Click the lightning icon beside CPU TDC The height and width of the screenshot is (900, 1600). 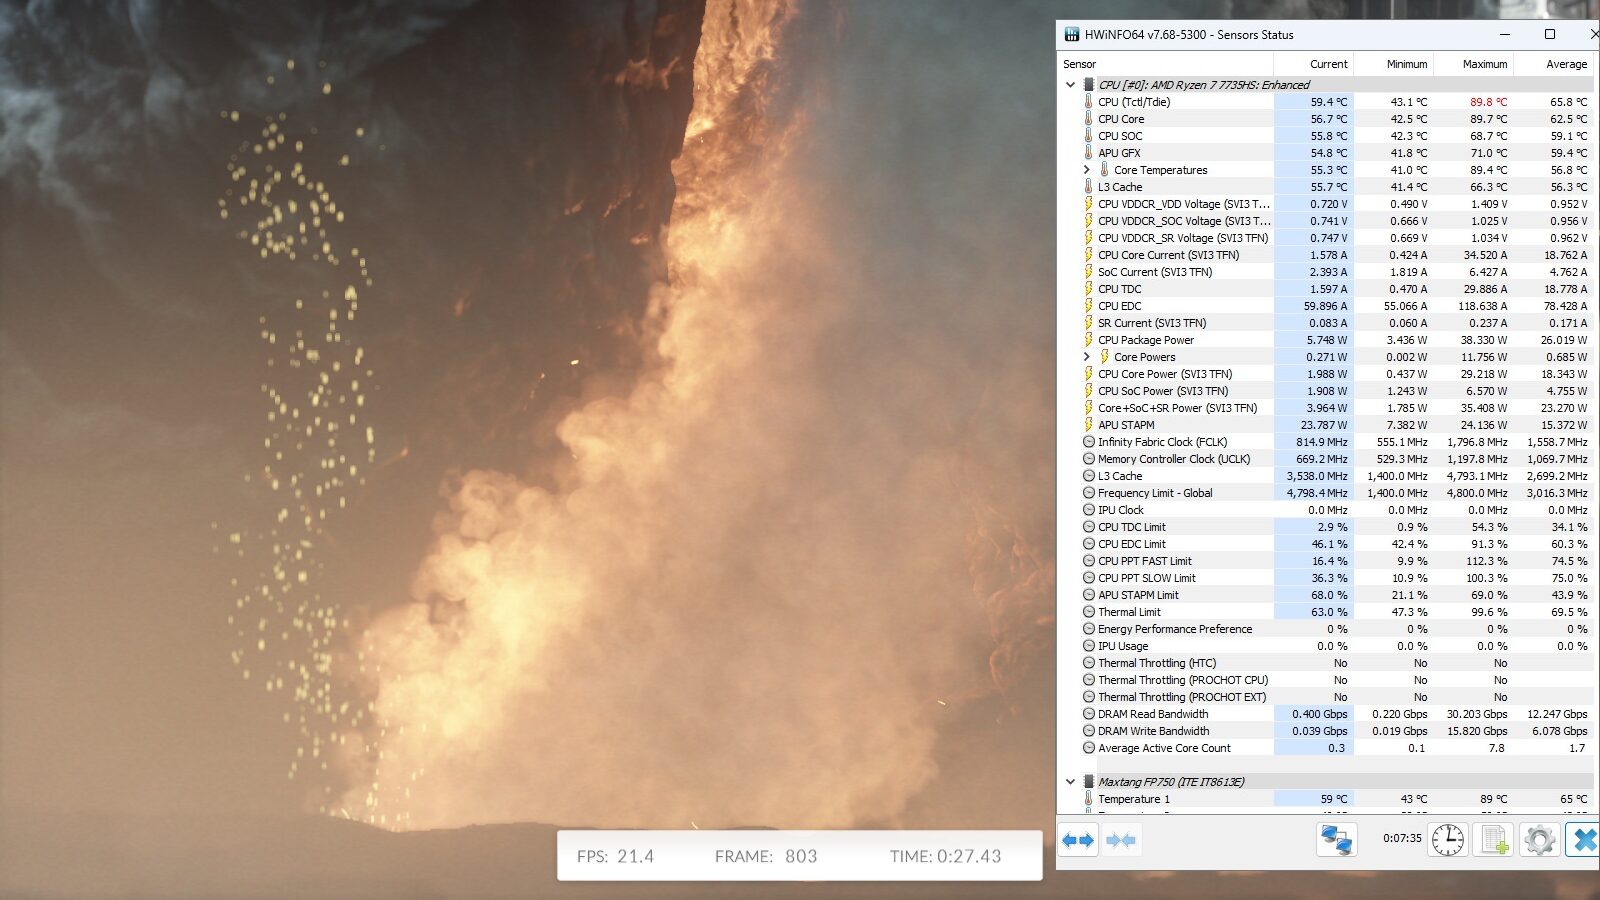[x=1088, y=289]
